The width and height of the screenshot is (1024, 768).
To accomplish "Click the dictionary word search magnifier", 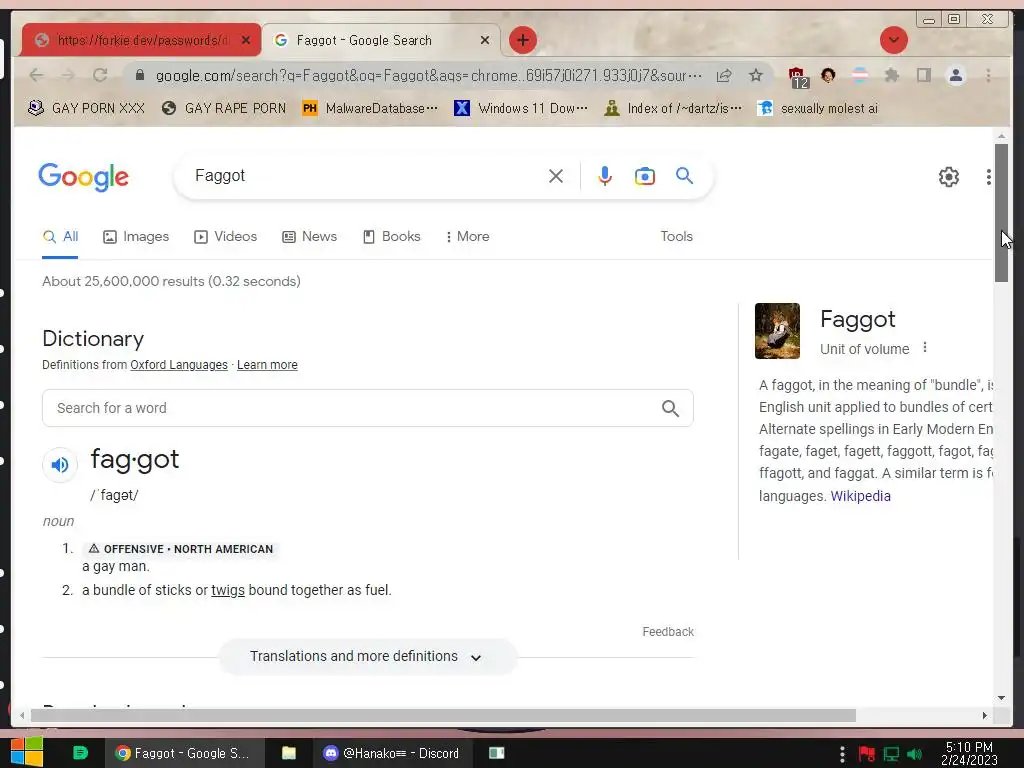I will pyautogui.click(x=670, y=408).
